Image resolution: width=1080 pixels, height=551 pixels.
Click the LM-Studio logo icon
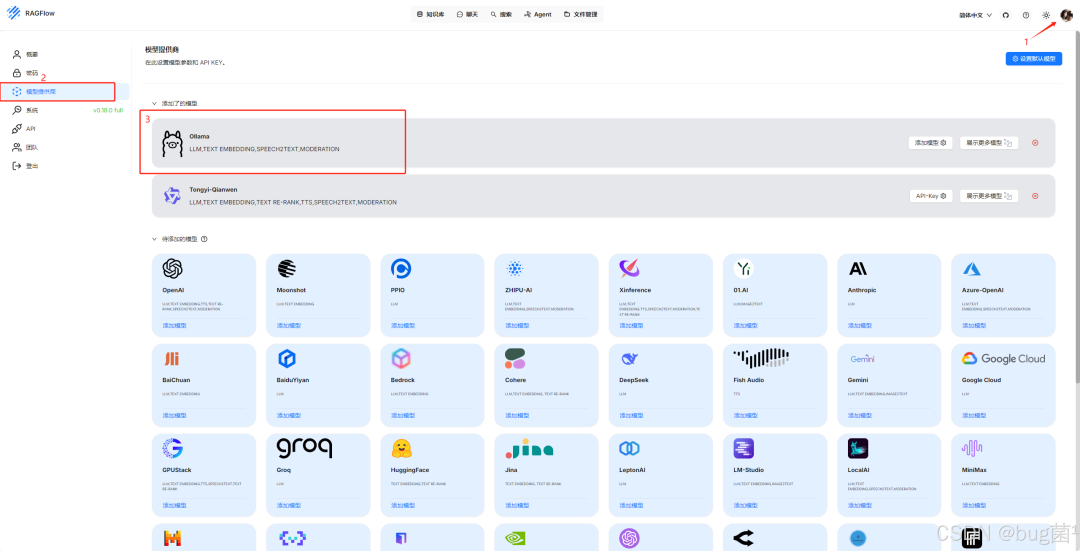[x=744, y=448]
